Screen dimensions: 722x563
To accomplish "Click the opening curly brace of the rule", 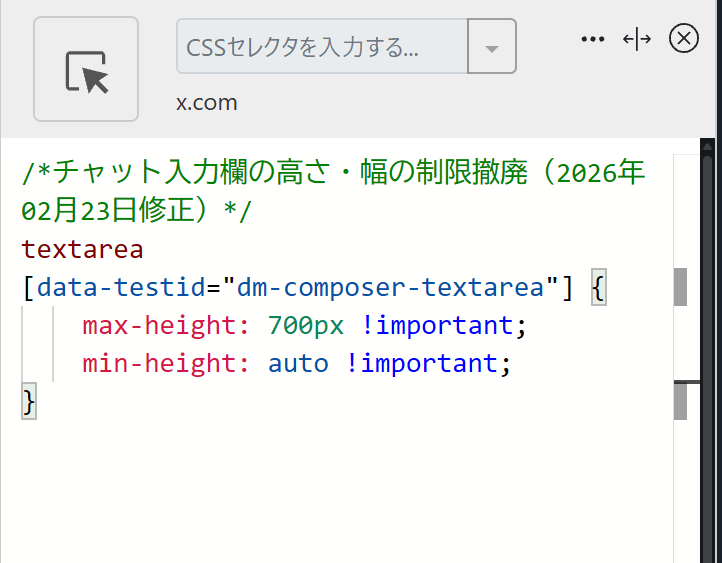I will [598, 288].
